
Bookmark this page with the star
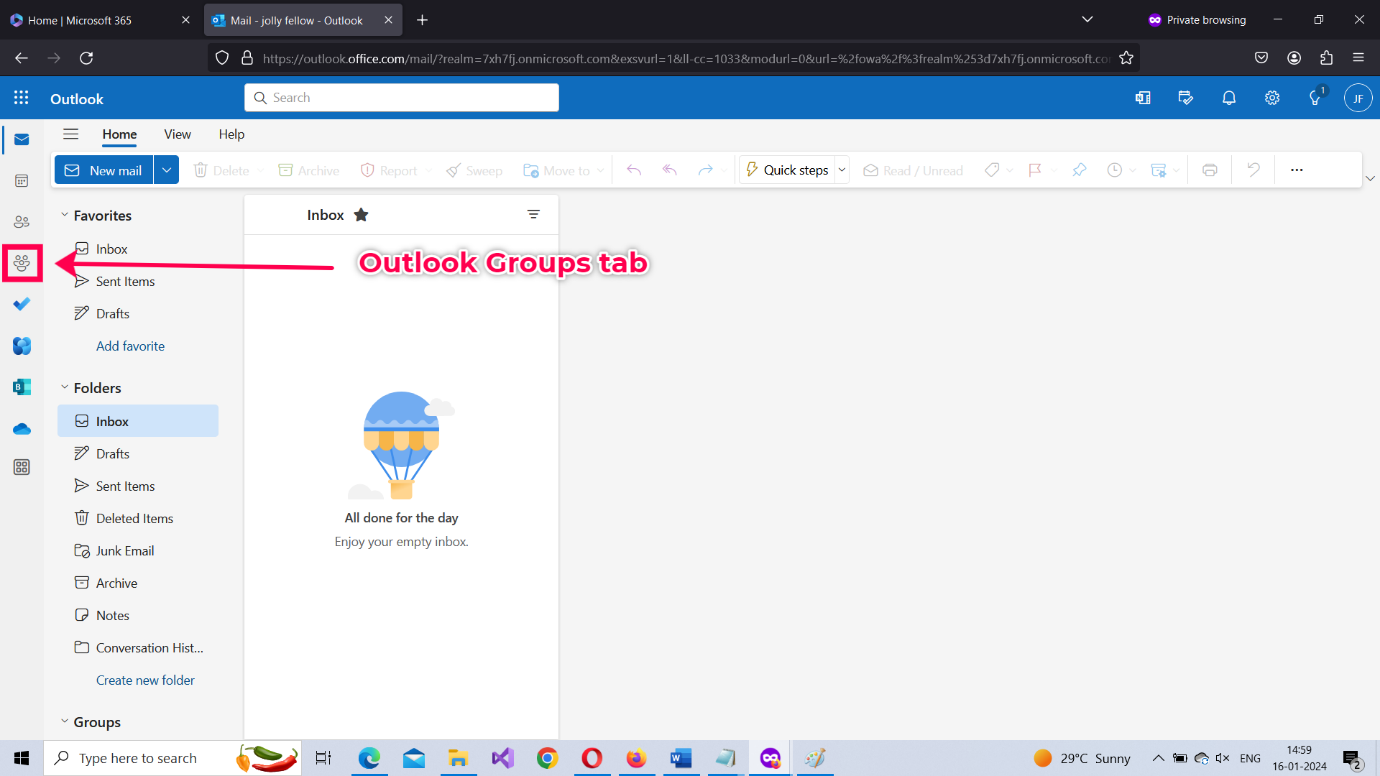1126,58
